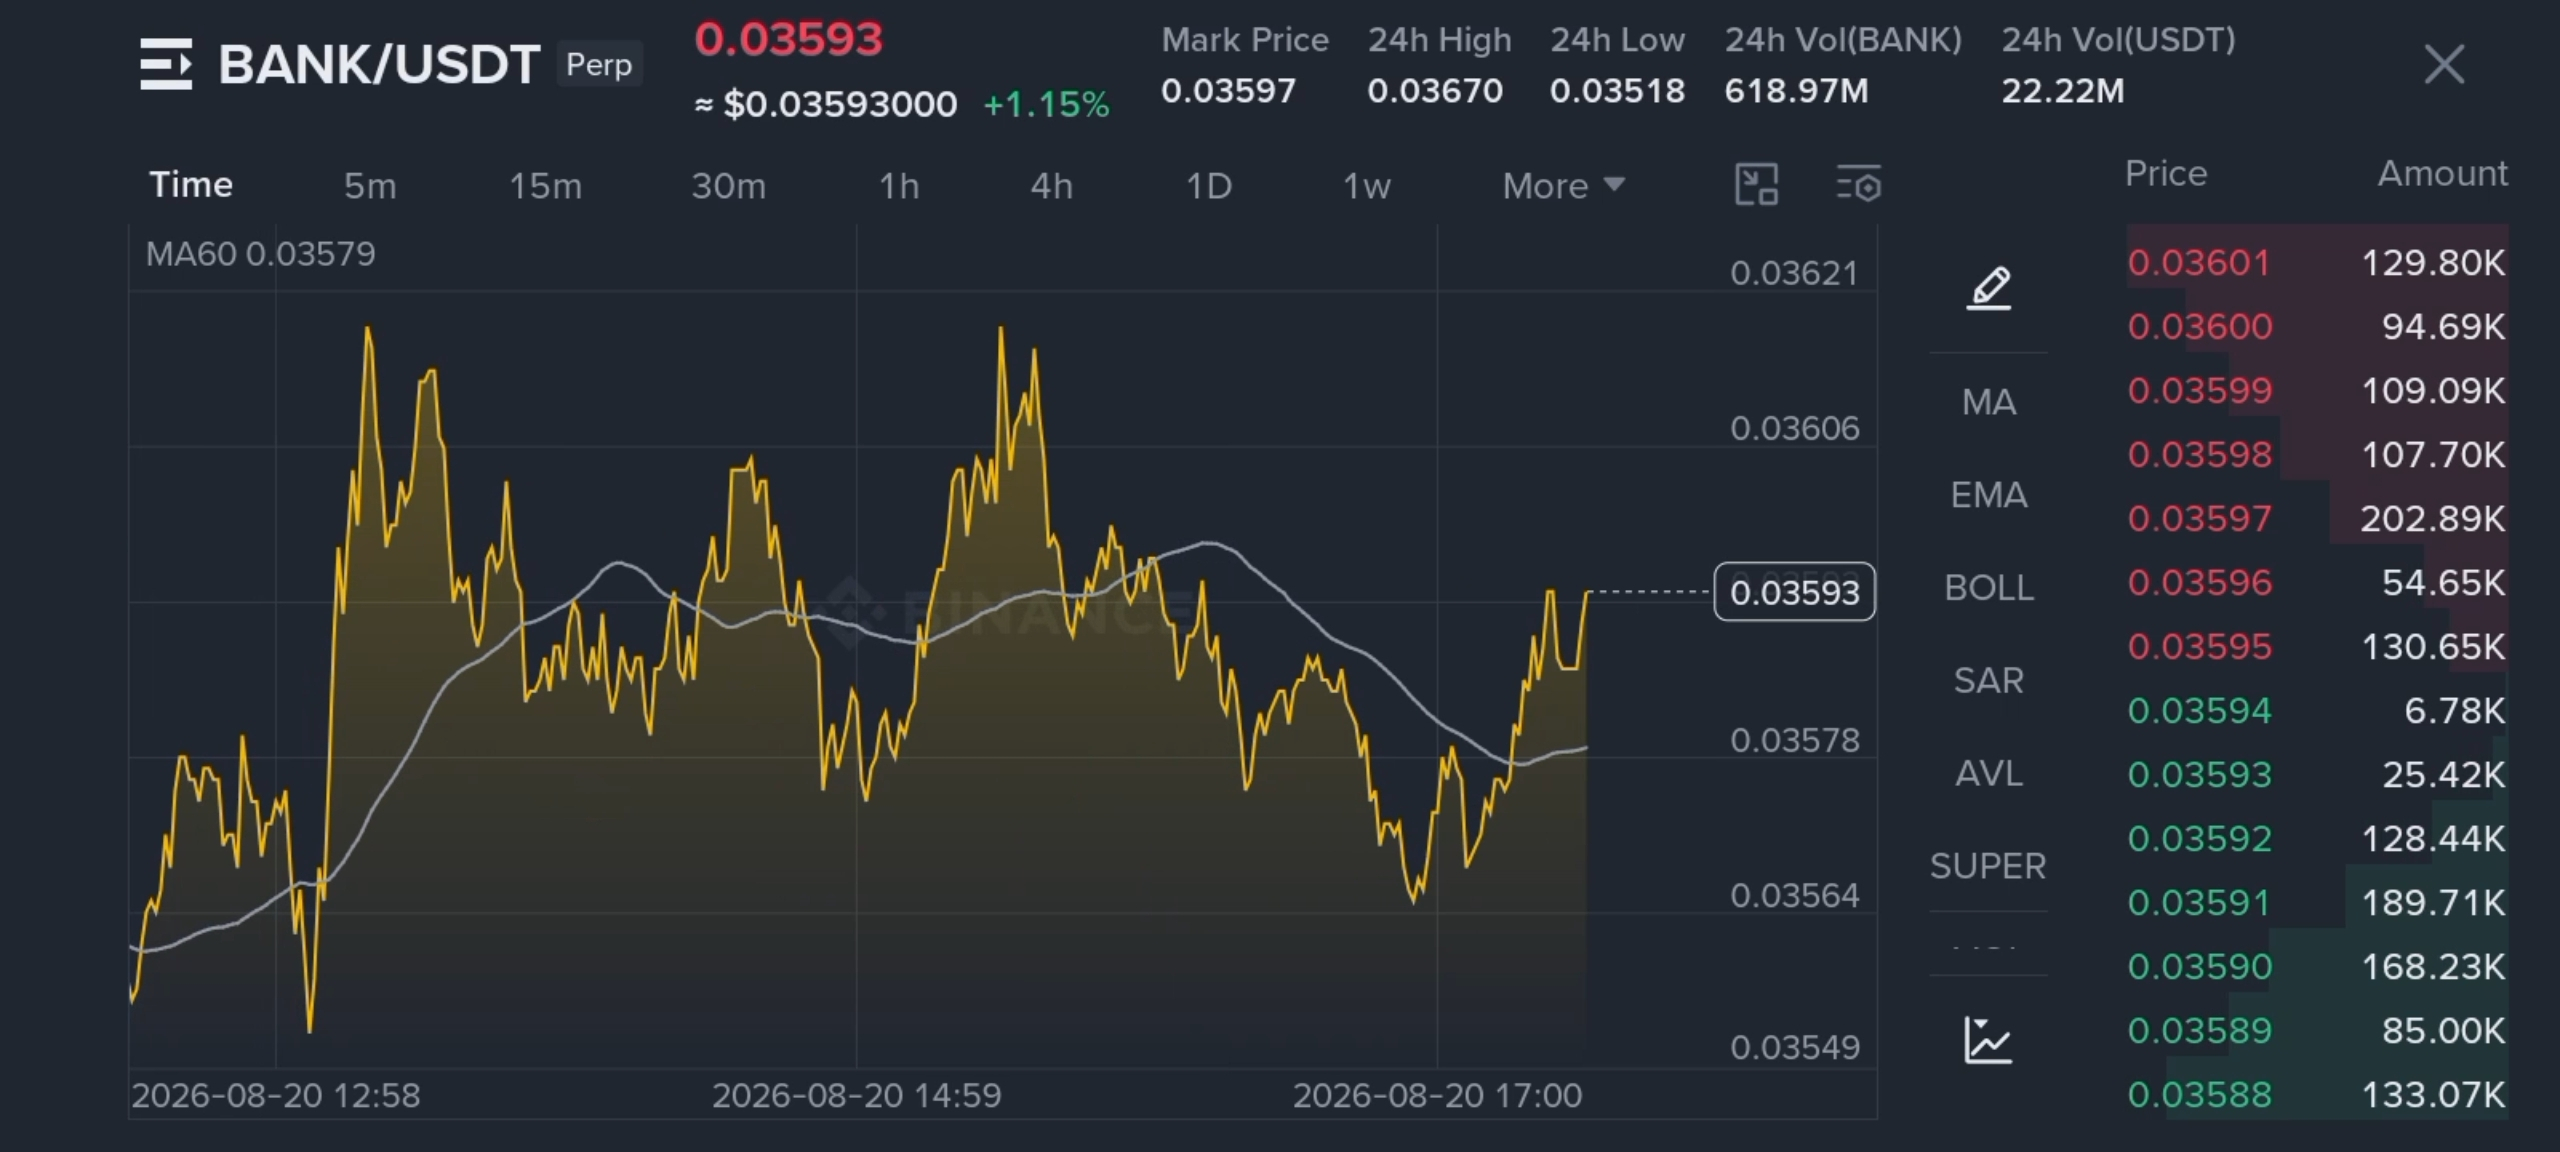The image size is (2560, 1152).
Task: Select the drawing pencil tool
Action: (1989, 289)
